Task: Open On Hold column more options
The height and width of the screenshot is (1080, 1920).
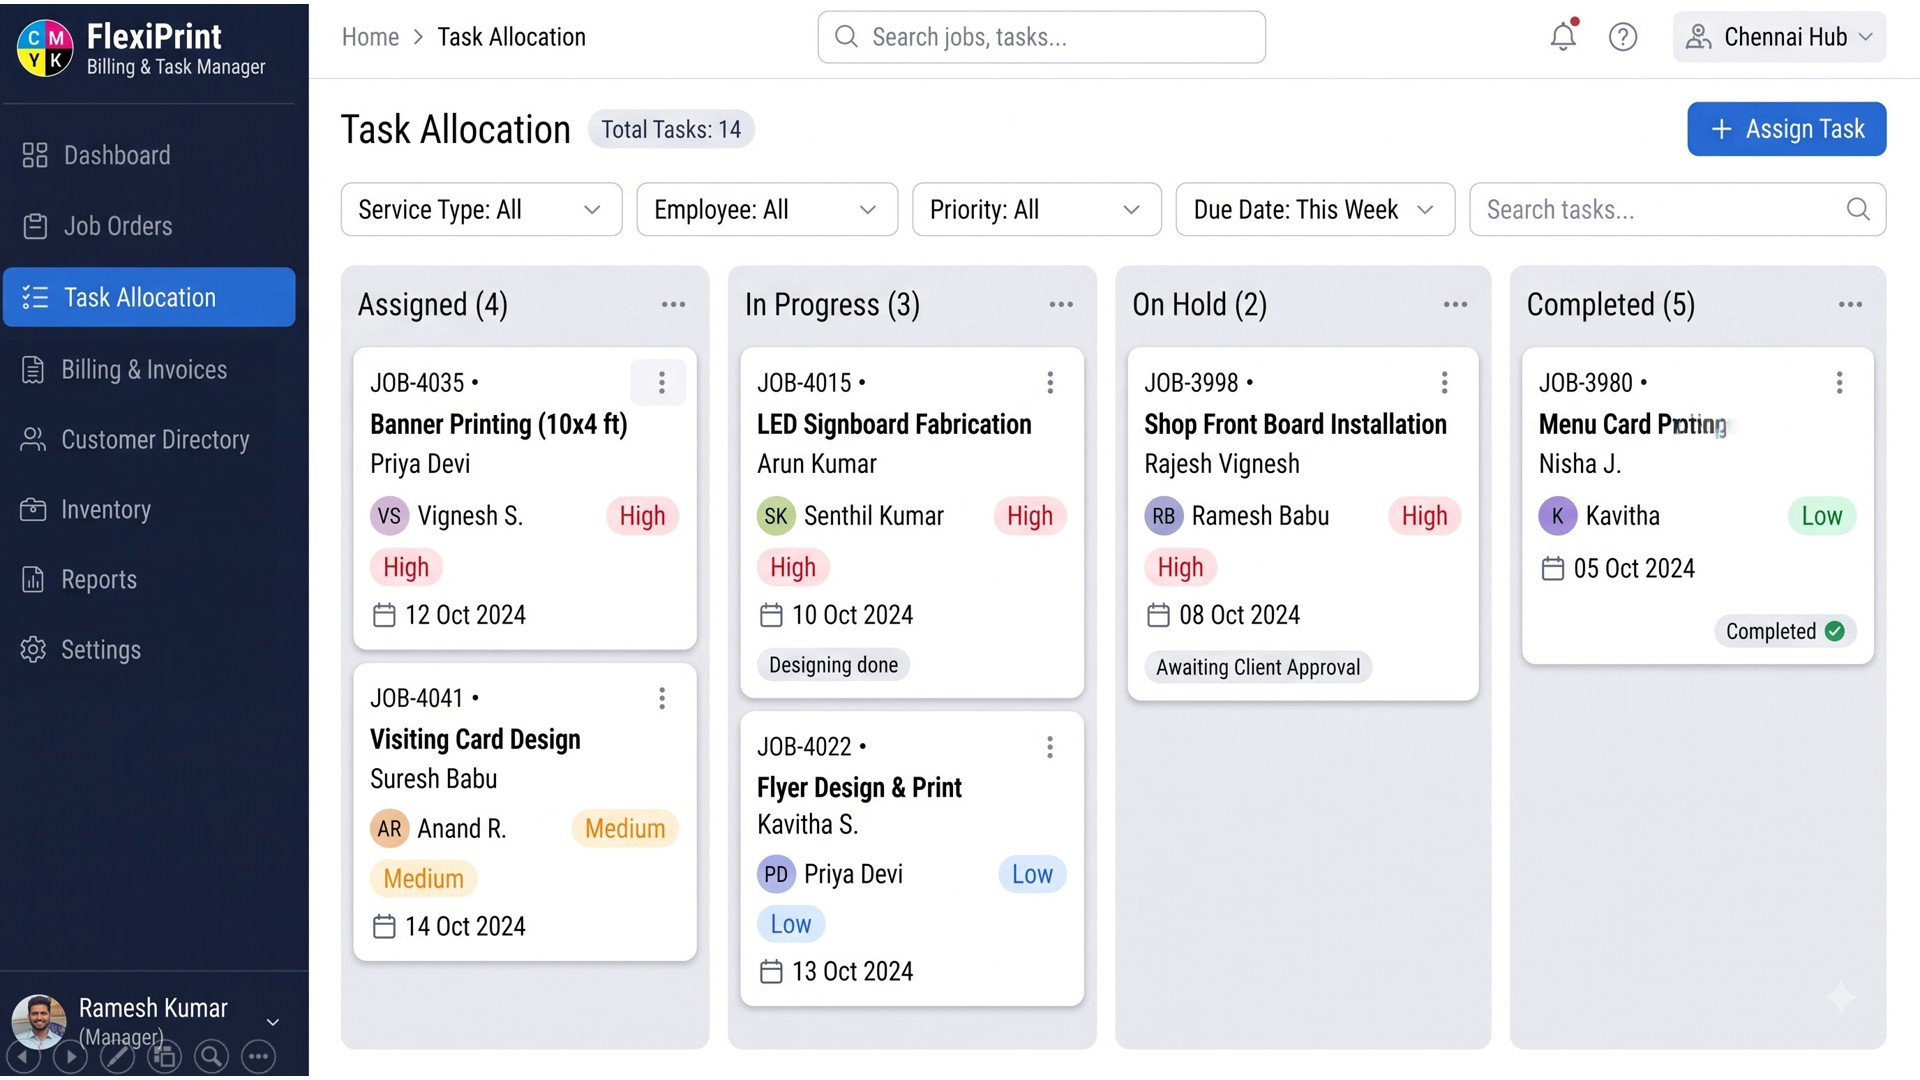Action: (x=1455, y=304)
